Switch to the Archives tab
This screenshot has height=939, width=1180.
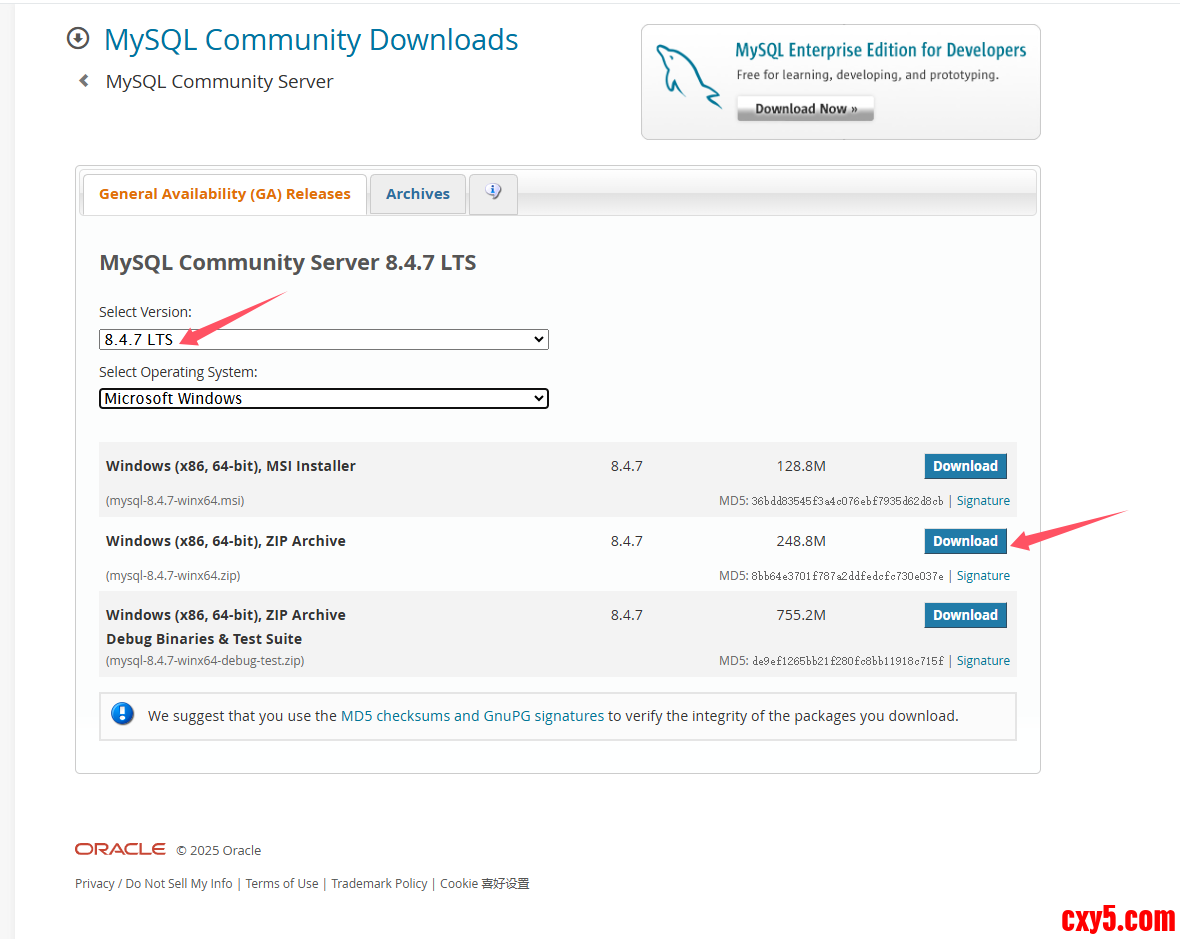(418, 194)
